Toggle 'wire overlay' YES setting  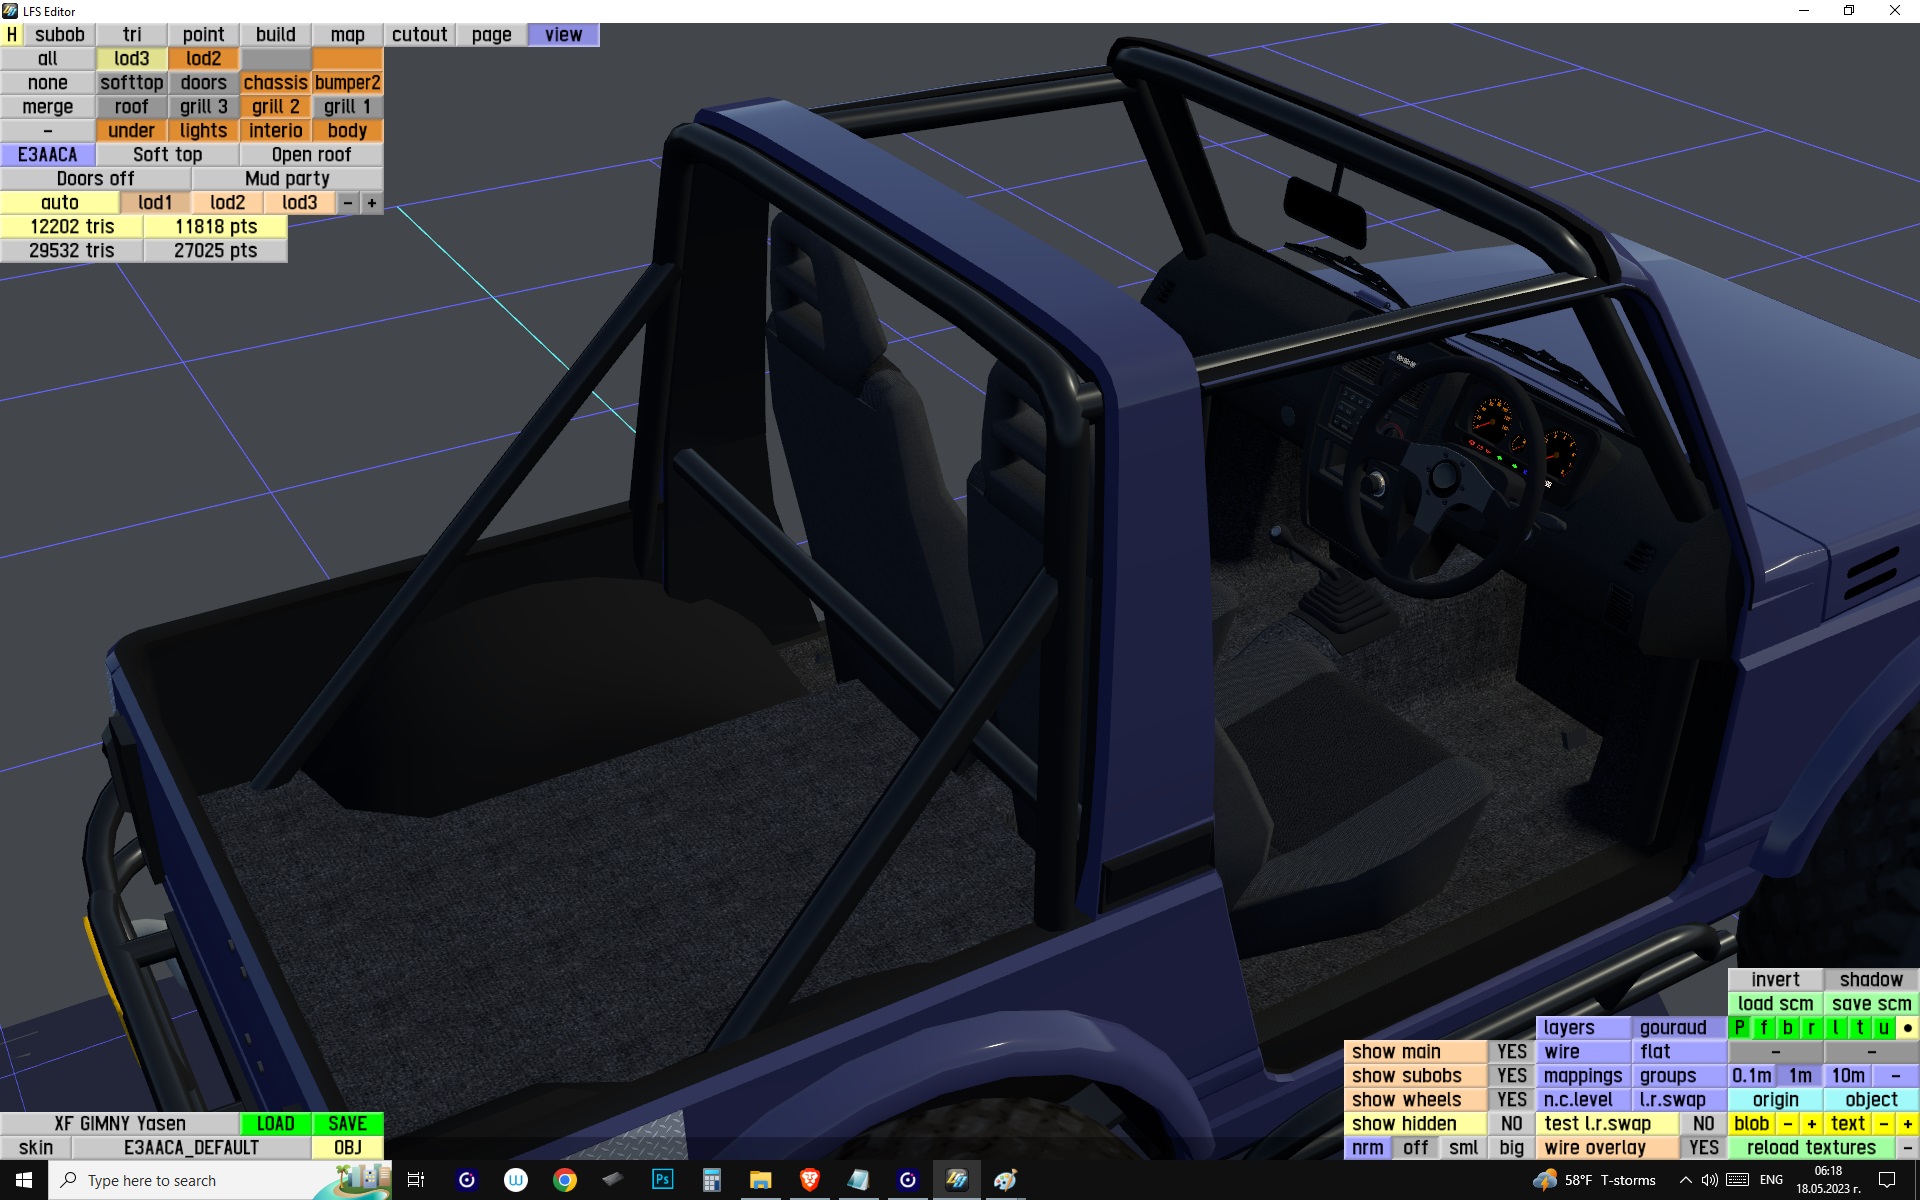(x=1703, y=1147)
